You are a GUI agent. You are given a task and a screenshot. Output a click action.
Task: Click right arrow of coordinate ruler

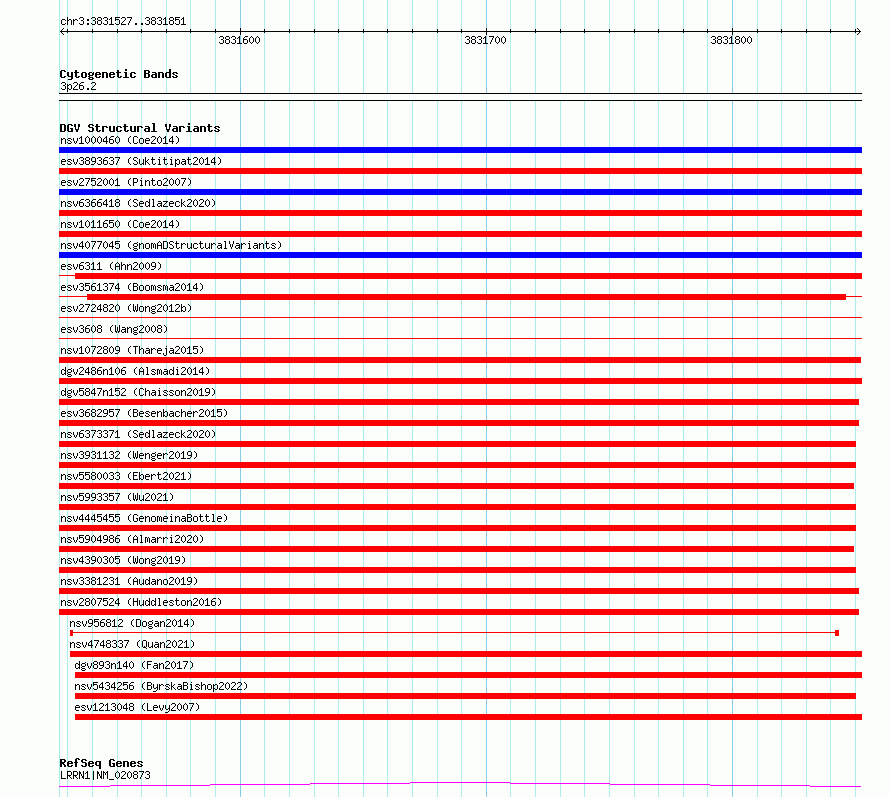pyautogui.click(x=858, y=31)
